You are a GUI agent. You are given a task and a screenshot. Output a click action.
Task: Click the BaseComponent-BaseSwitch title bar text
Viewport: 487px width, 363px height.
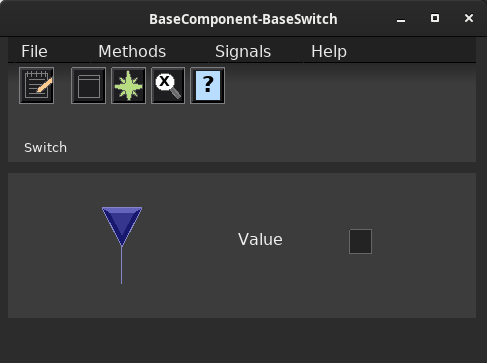tap(243, 19)
